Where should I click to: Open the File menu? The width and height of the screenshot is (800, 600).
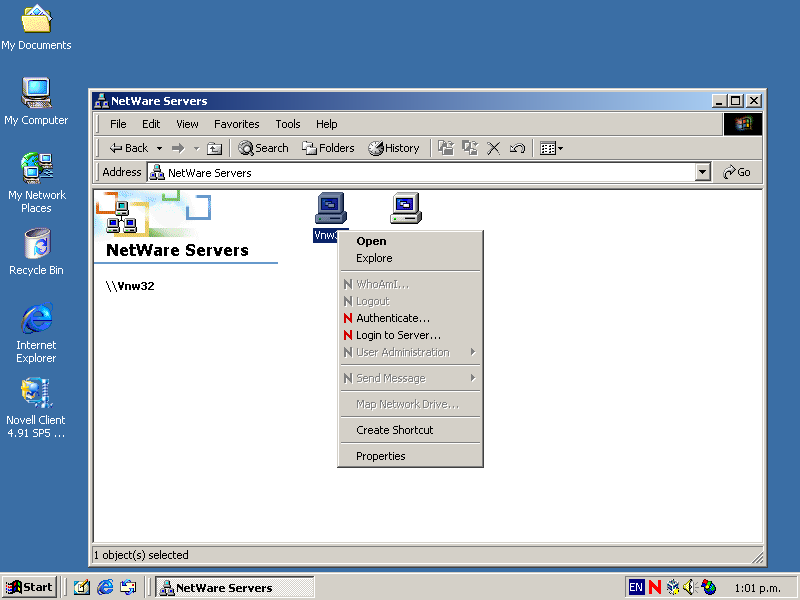(118, 124)
